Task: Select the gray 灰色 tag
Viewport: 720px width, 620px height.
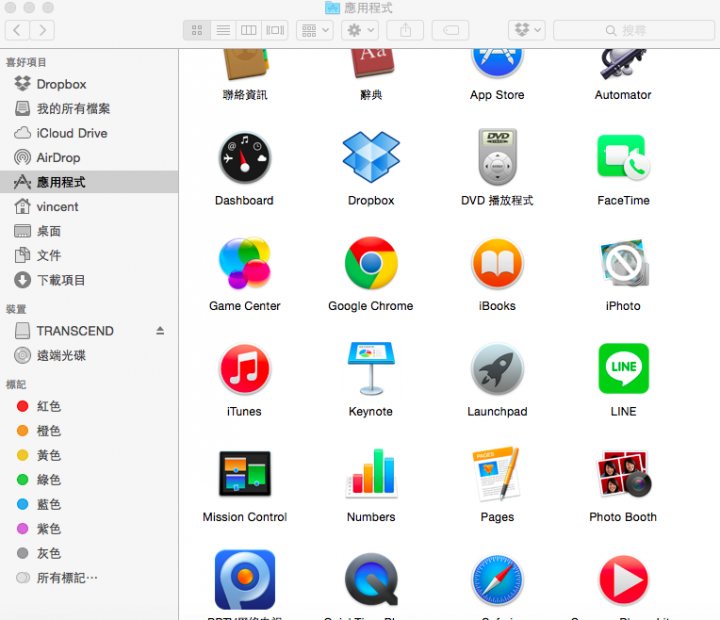Action: tap(89, 553)
